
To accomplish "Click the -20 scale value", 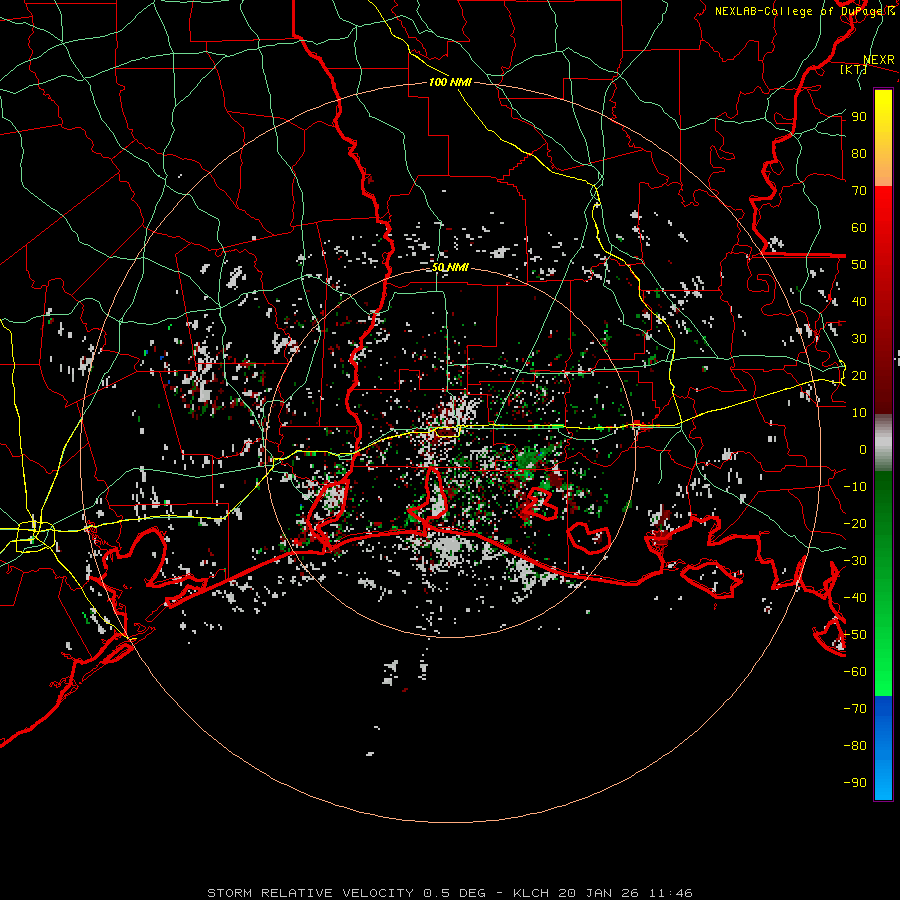I will pyautogui.click(x=855, y=523).
